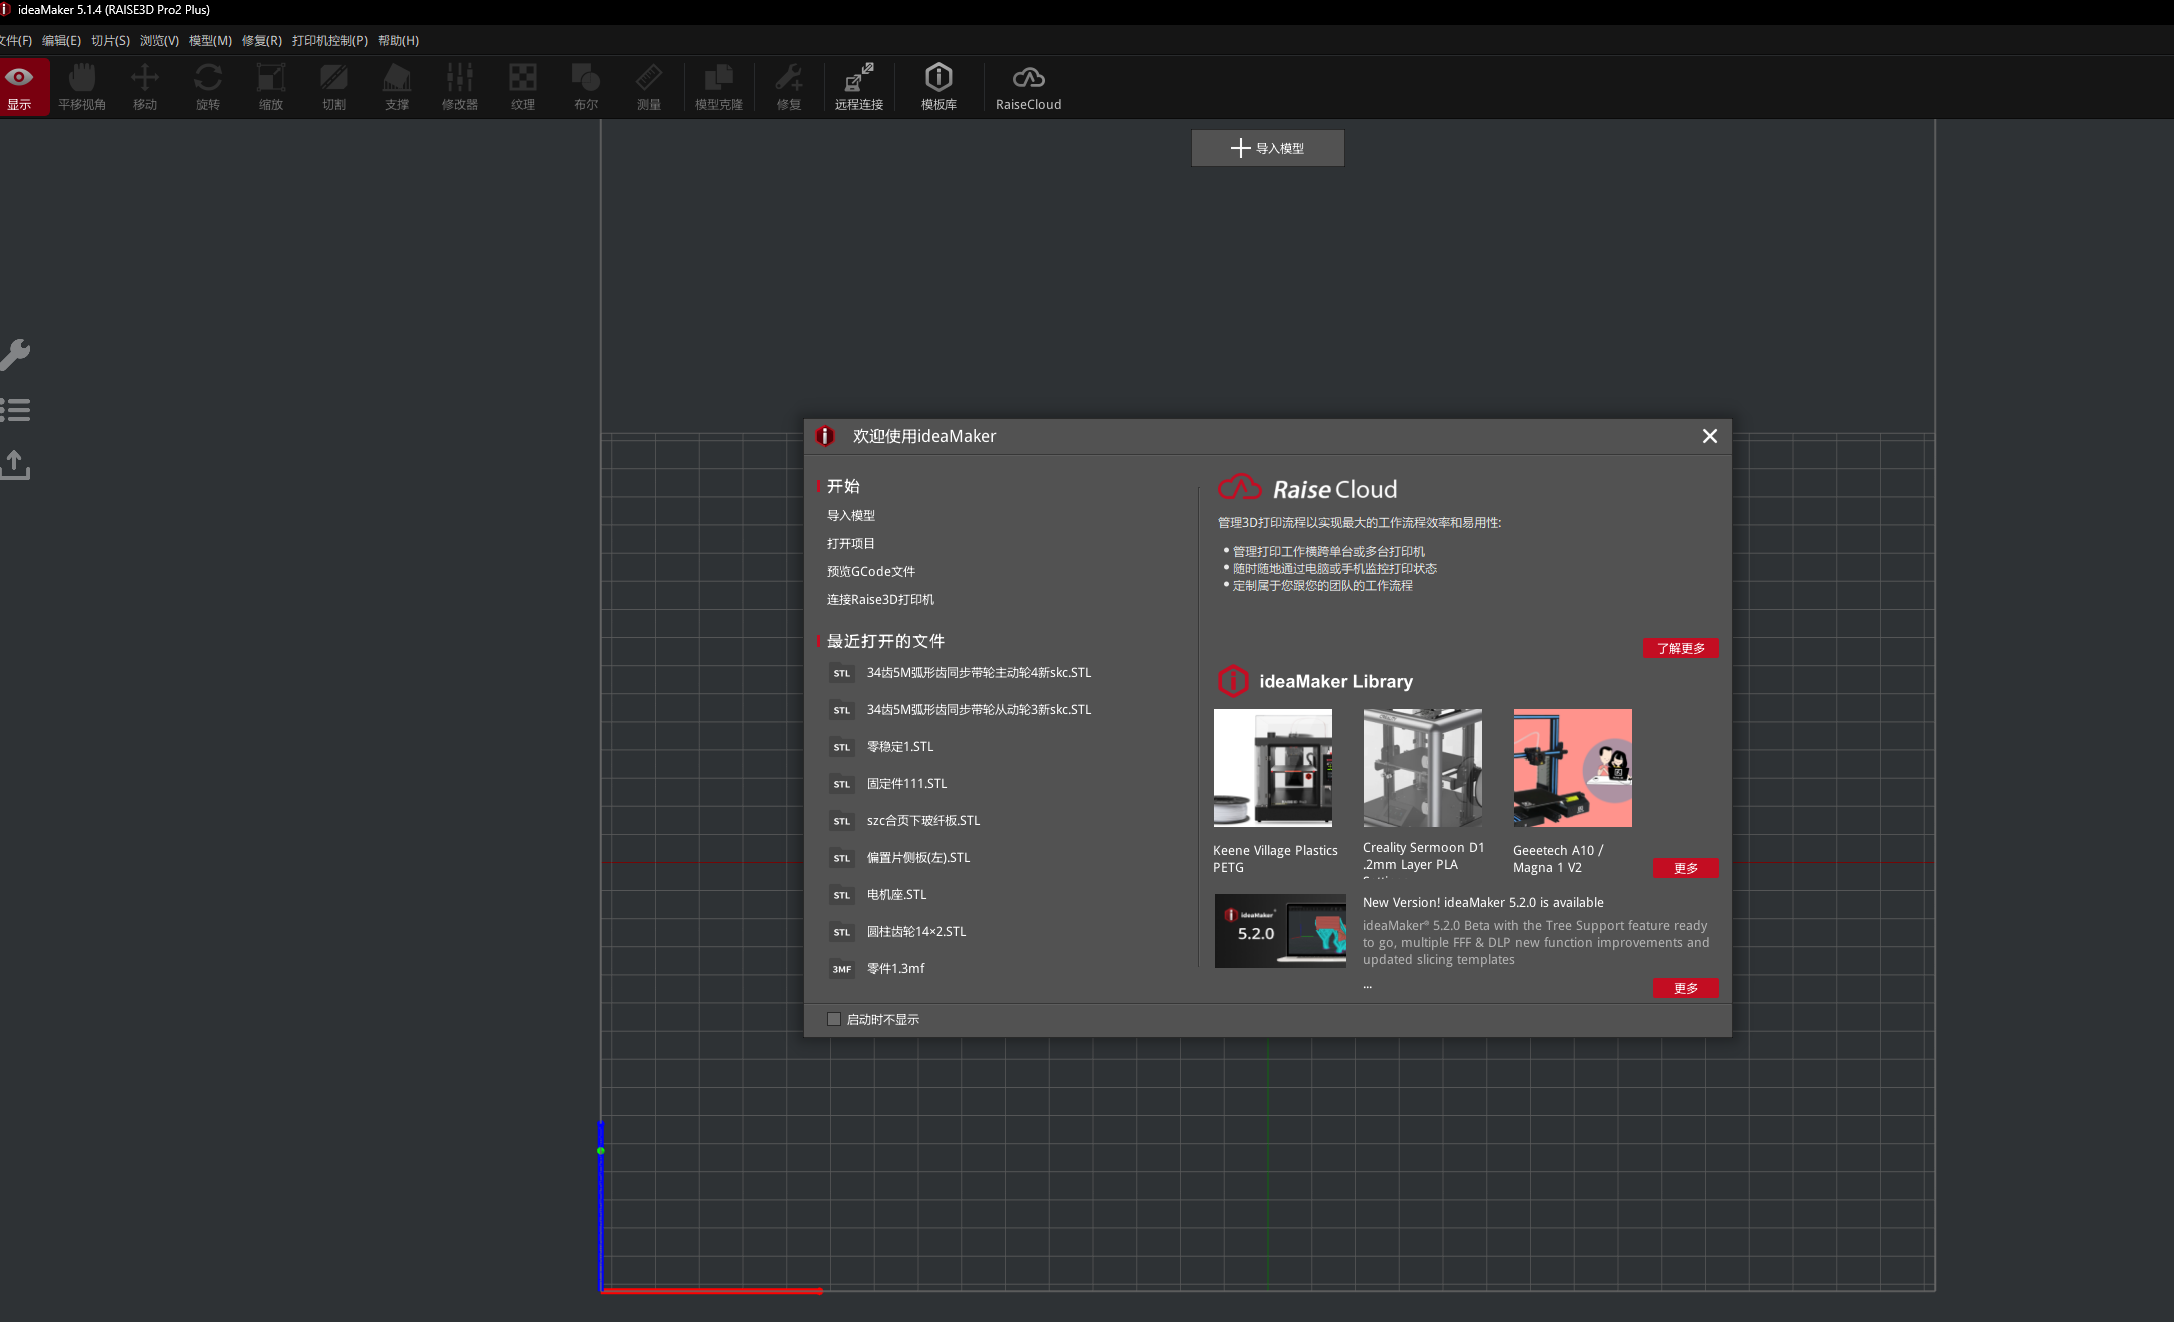2174x1322 pixels.
Task: Open the list icon in left sidebar
Action: 16,409
